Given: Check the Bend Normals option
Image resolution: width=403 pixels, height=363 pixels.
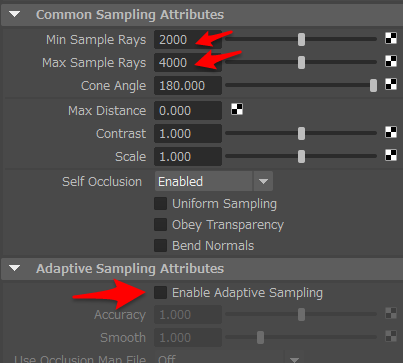Looking at the screenshot, I should tap(160, 246).
